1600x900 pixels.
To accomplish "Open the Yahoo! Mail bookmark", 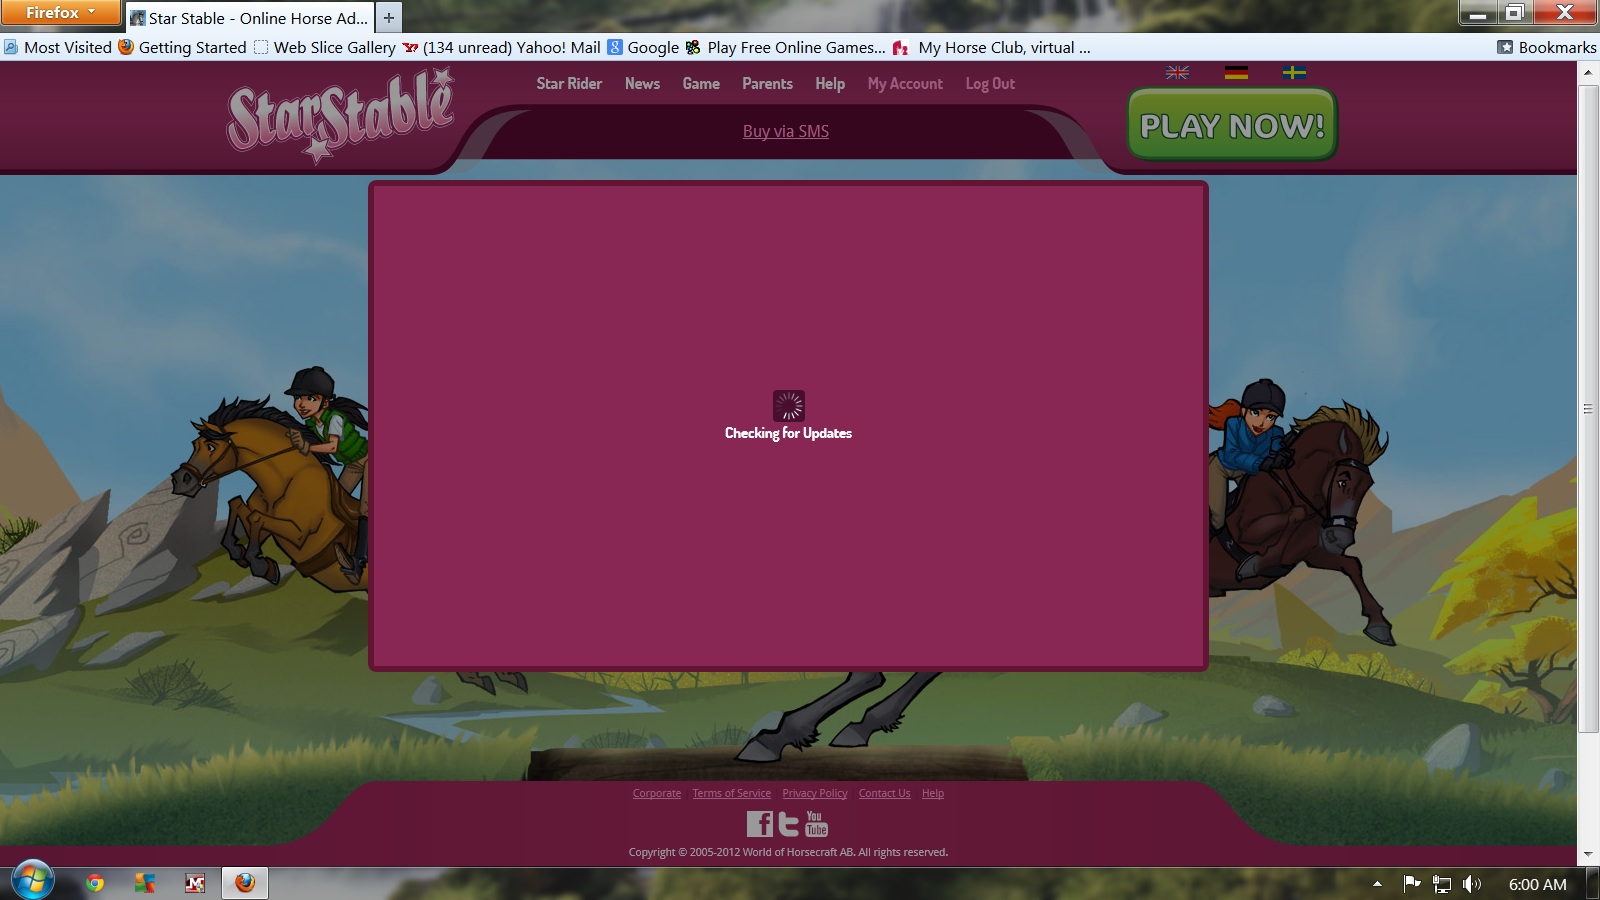I will point(502,47).
